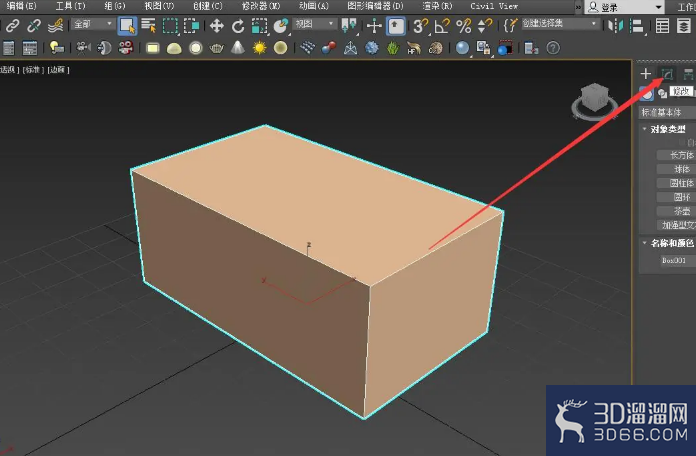Open the 视图 reference coordinate dropdown

pyautogui.click(x=314, y=24)
